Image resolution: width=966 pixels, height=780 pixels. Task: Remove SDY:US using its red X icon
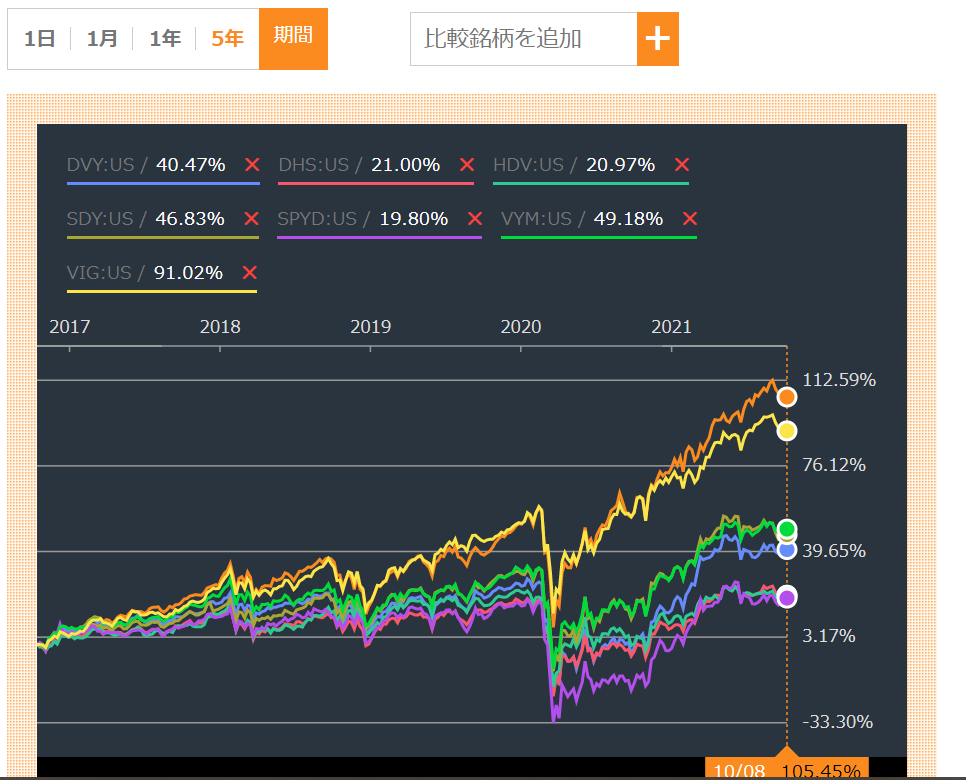click(x=251, y=219)
